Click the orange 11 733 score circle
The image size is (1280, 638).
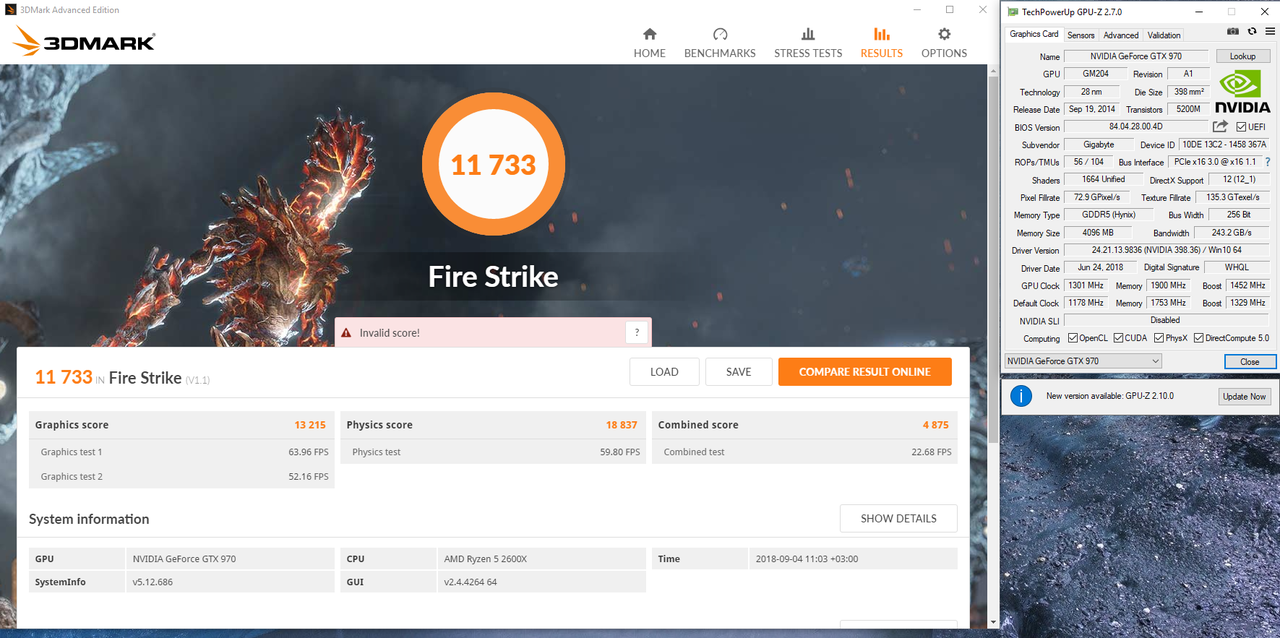[x=493, y=164]
